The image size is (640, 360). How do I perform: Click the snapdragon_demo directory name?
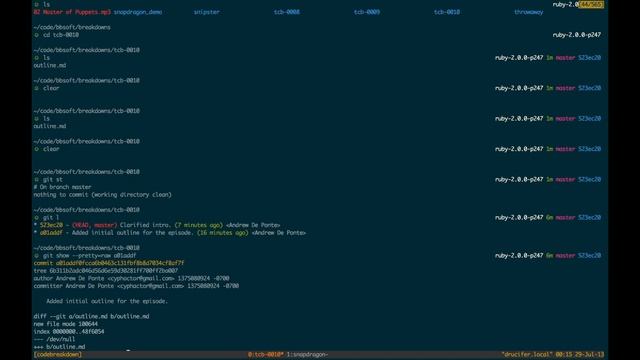138,12
